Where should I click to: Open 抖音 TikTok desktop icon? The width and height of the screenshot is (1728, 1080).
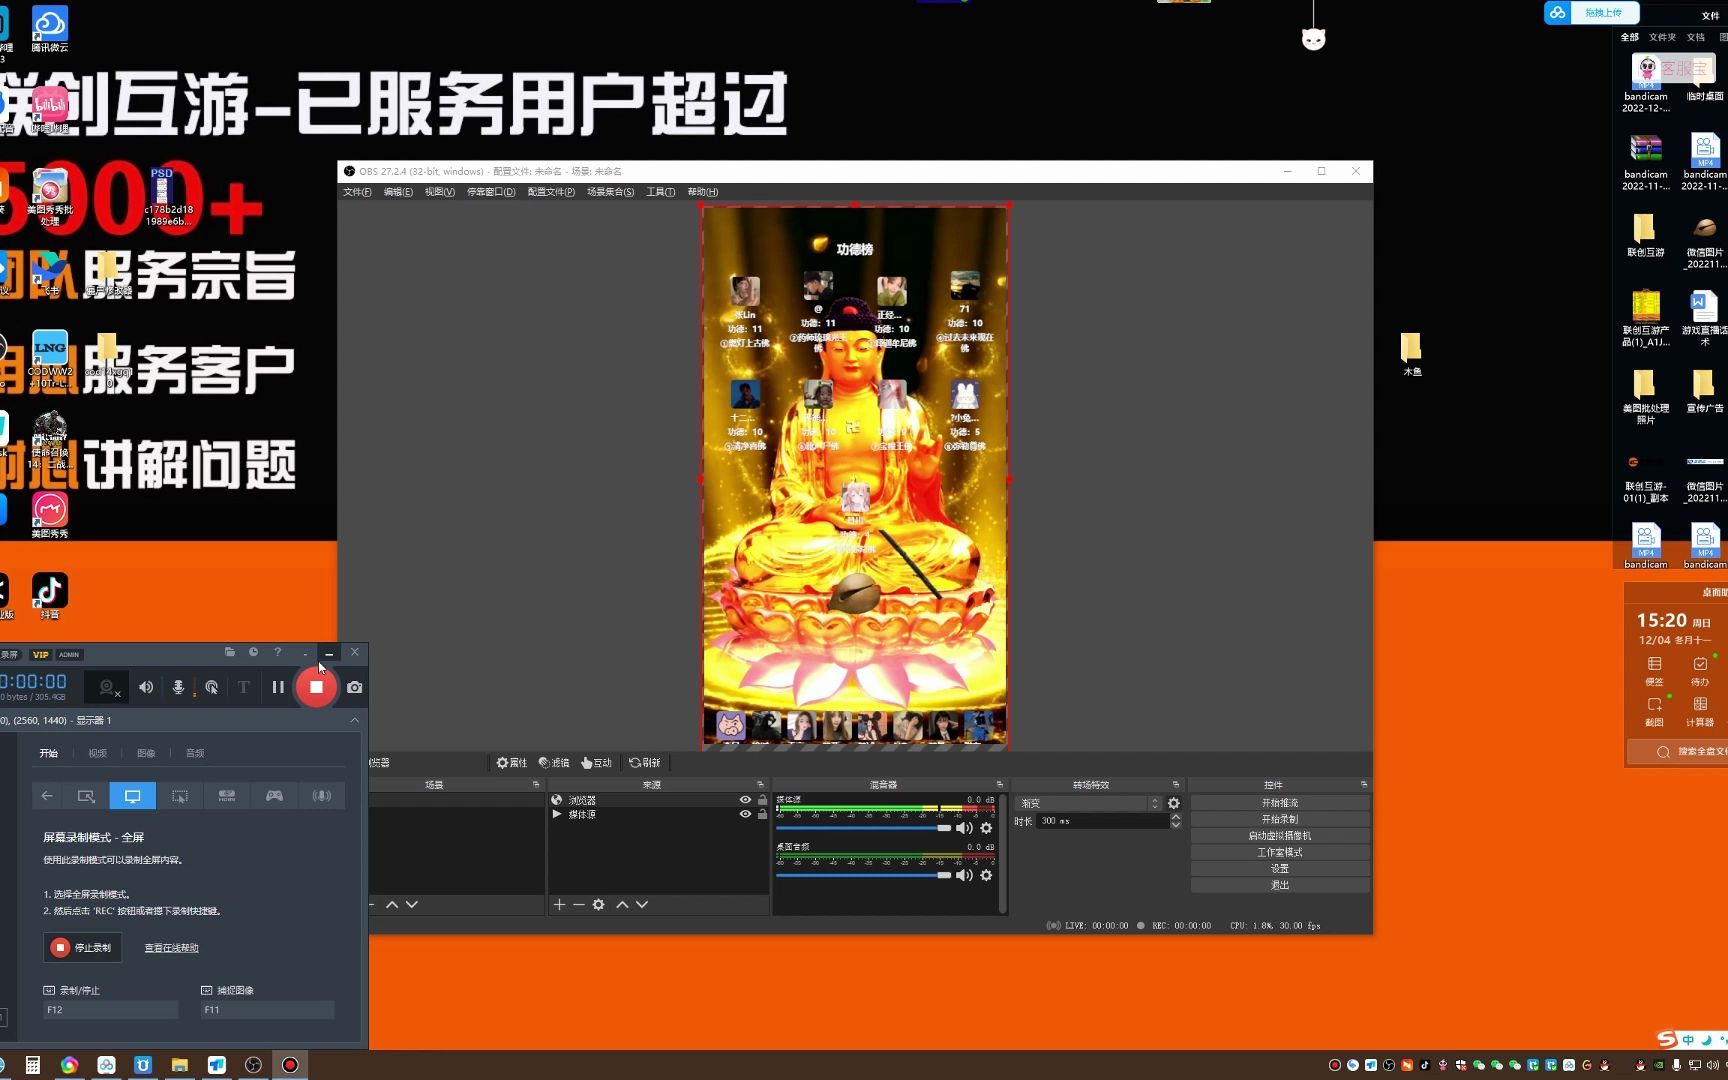50,596
